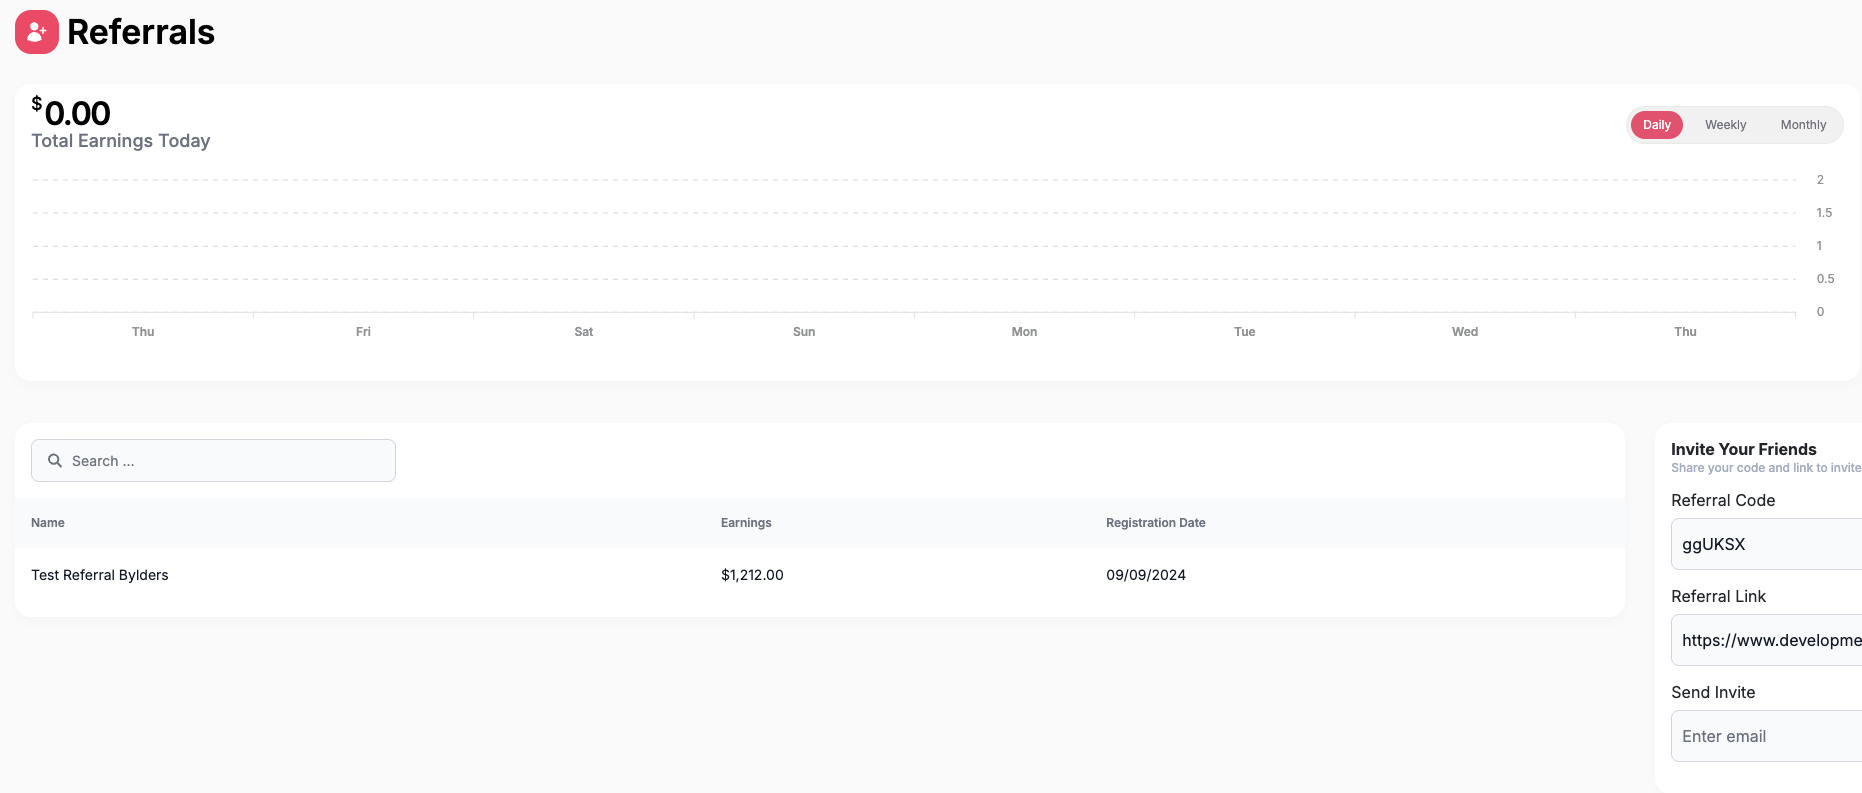Switch chart to Weekly view
This screenshot has height=793, width=1862.
tap(1725, 125)
